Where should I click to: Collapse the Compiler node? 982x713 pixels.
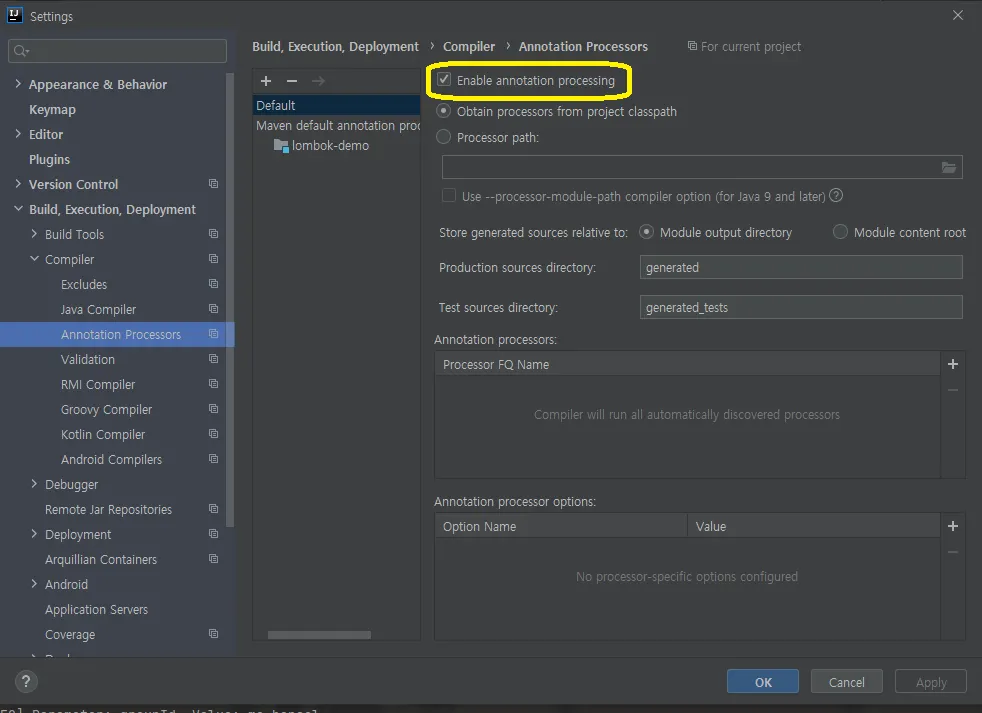click(34, 259)
